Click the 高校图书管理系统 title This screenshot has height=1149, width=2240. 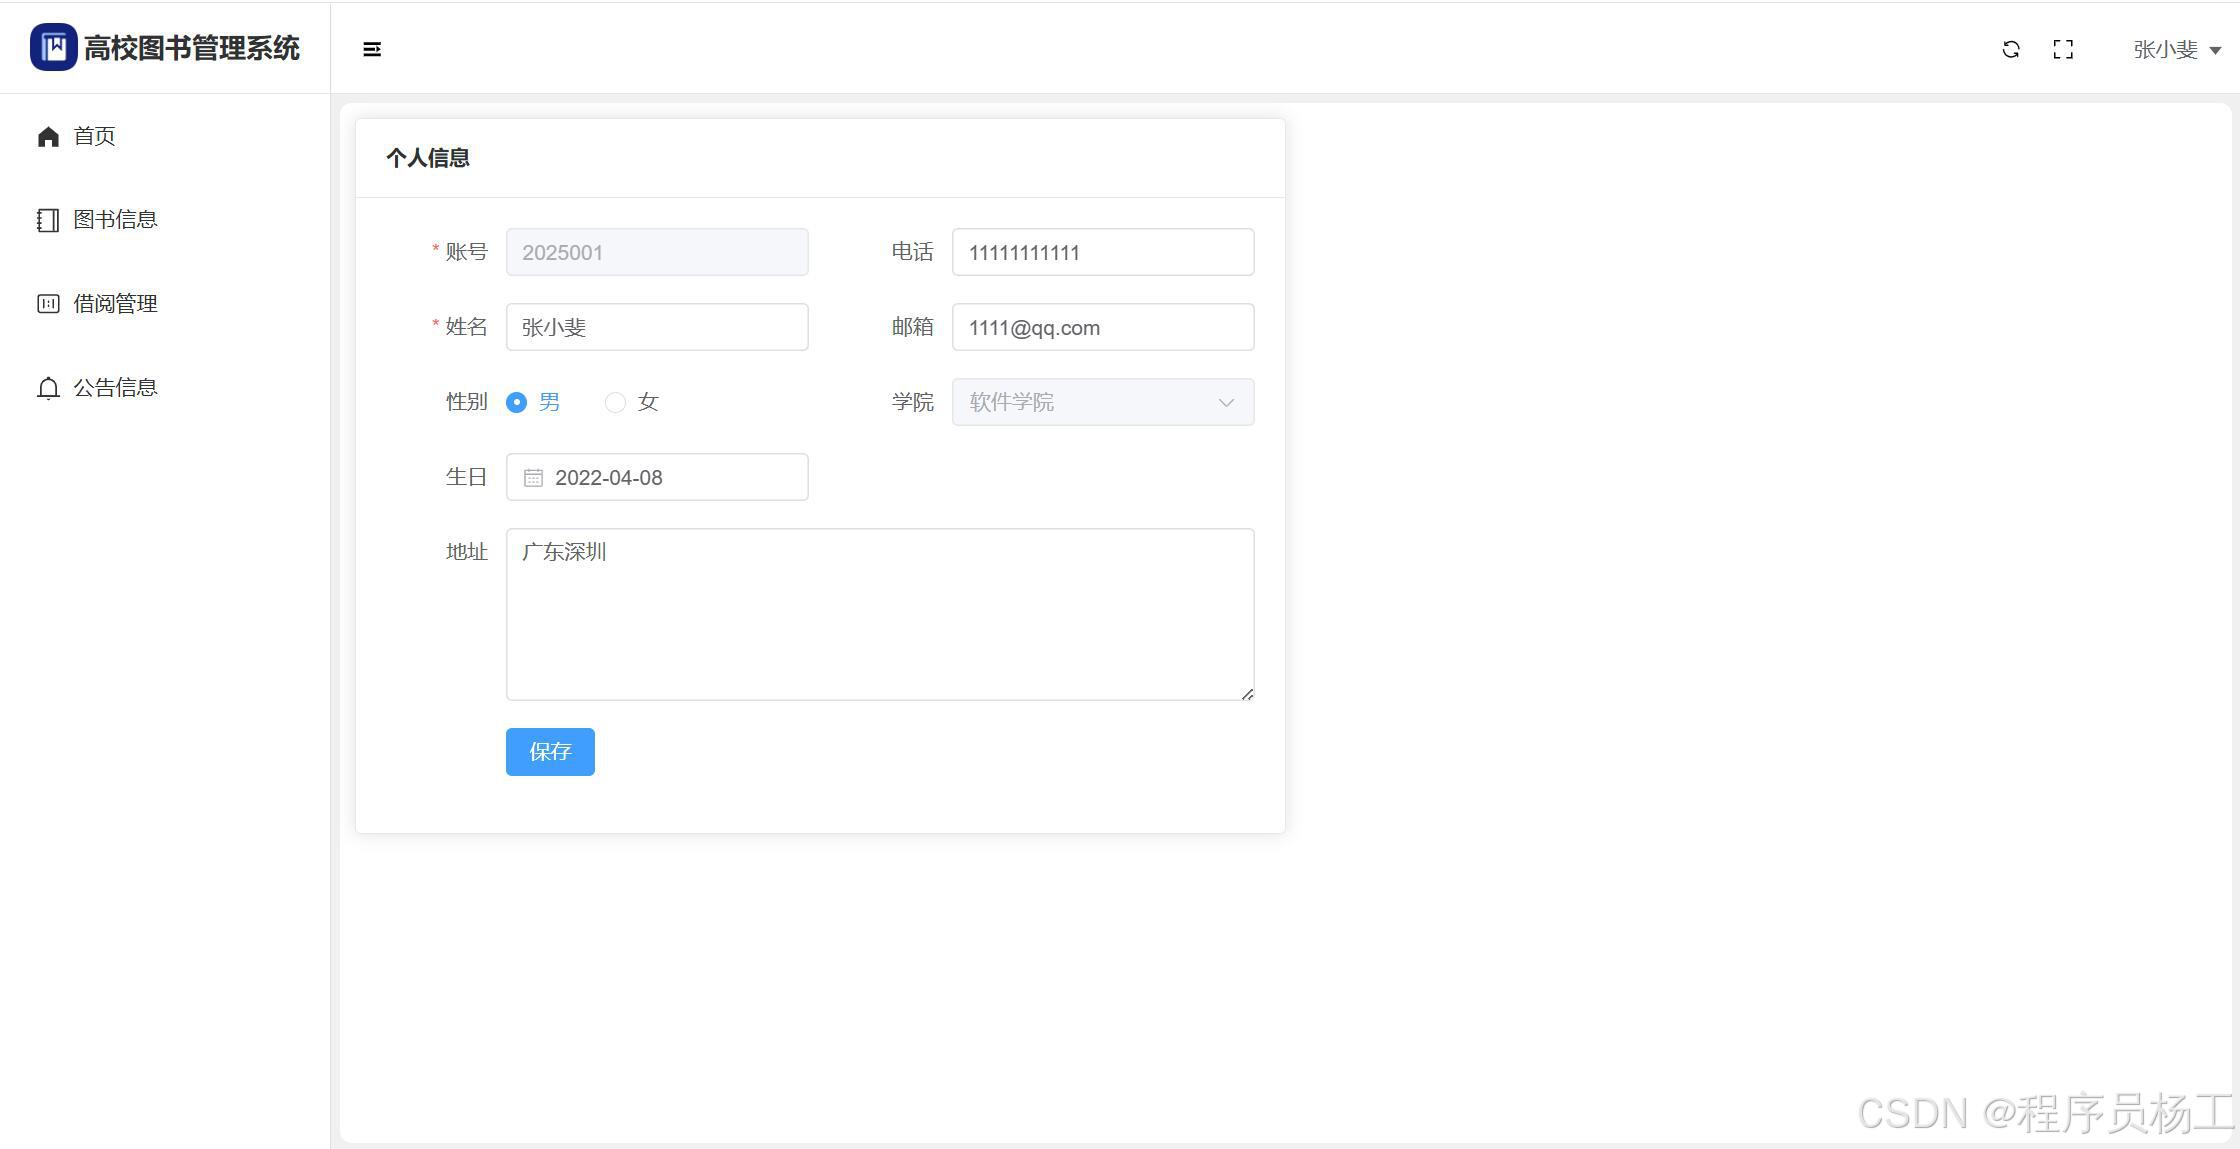192,48
